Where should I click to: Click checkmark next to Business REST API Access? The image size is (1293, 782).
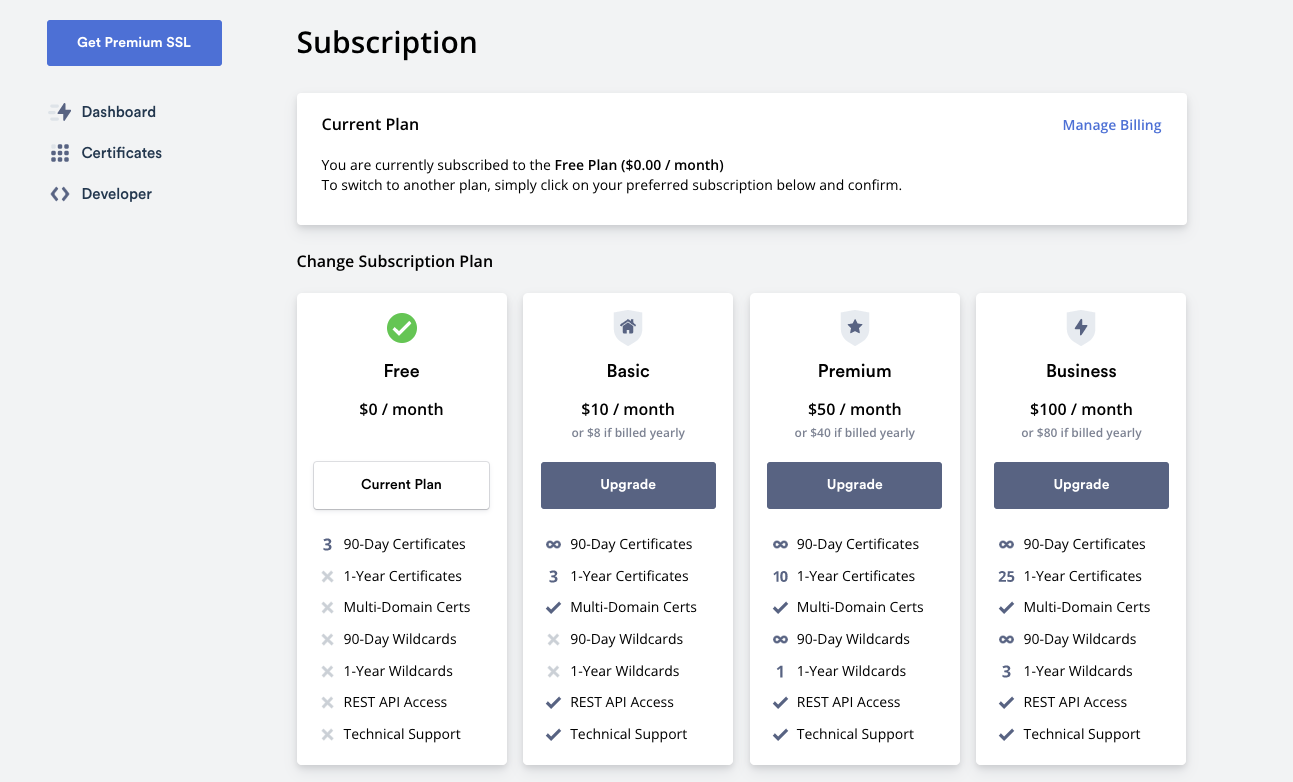click(1007, 703)
